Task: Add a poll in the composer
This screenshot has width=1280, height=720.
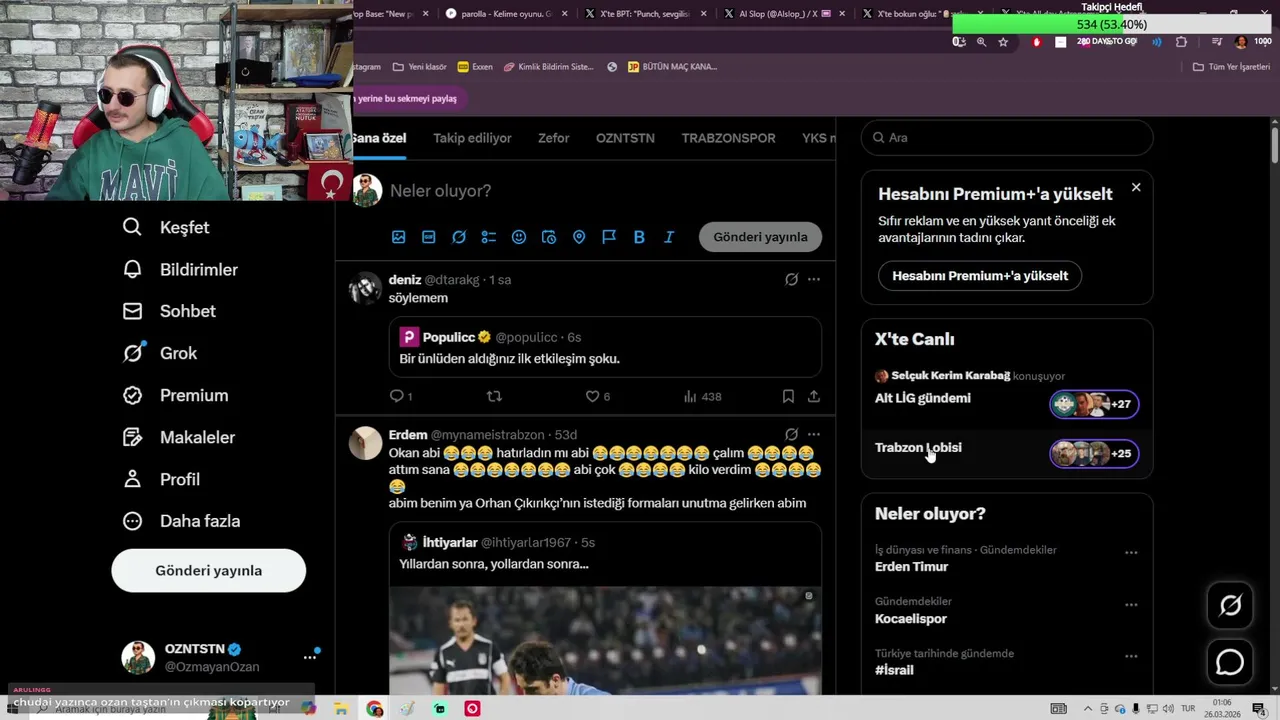Action: click(489, 237)
